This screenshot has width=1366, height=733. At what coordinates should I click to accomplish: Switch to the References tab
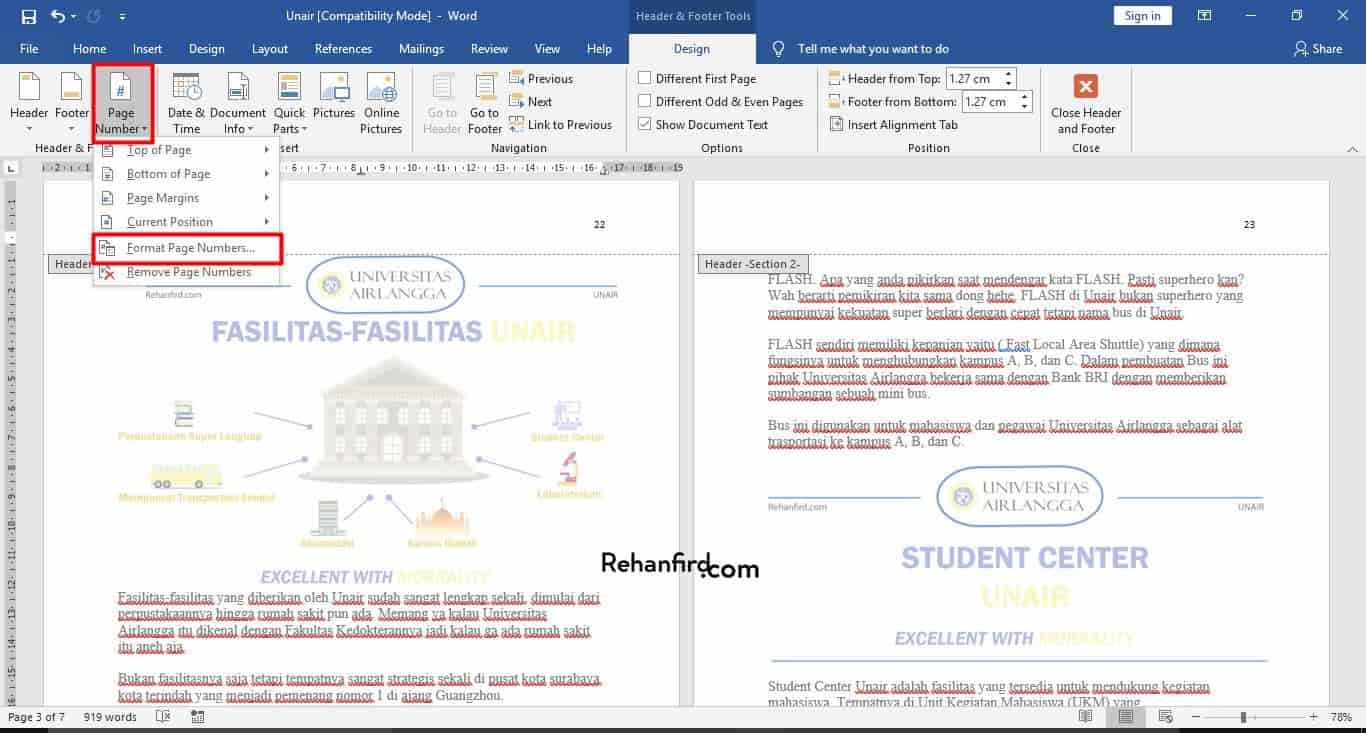coord(343,49)
